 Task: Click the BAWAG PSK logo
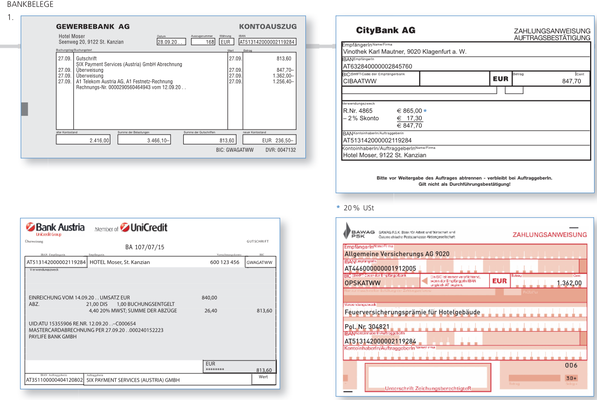(x=359, y=231)
